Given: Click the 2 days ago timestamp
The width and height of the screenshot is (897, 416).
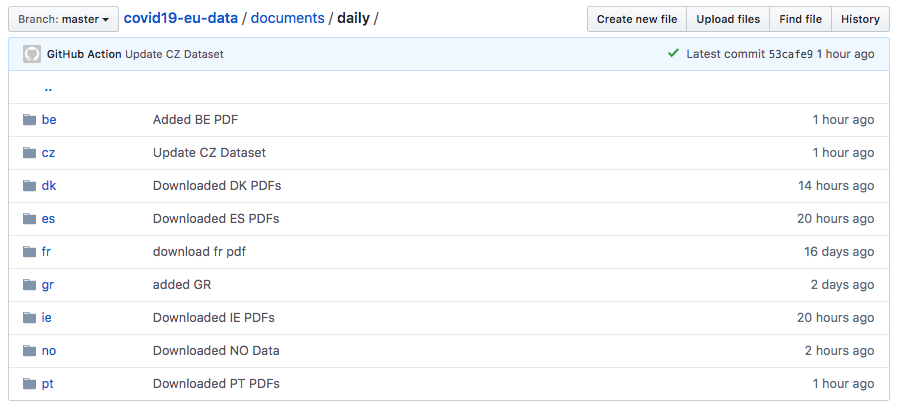Looking at the screenshot, I should (x=842, y=284).
